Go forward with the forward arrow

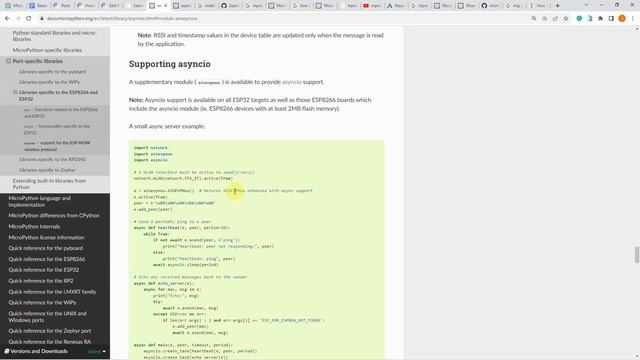[x=18, y=18]
